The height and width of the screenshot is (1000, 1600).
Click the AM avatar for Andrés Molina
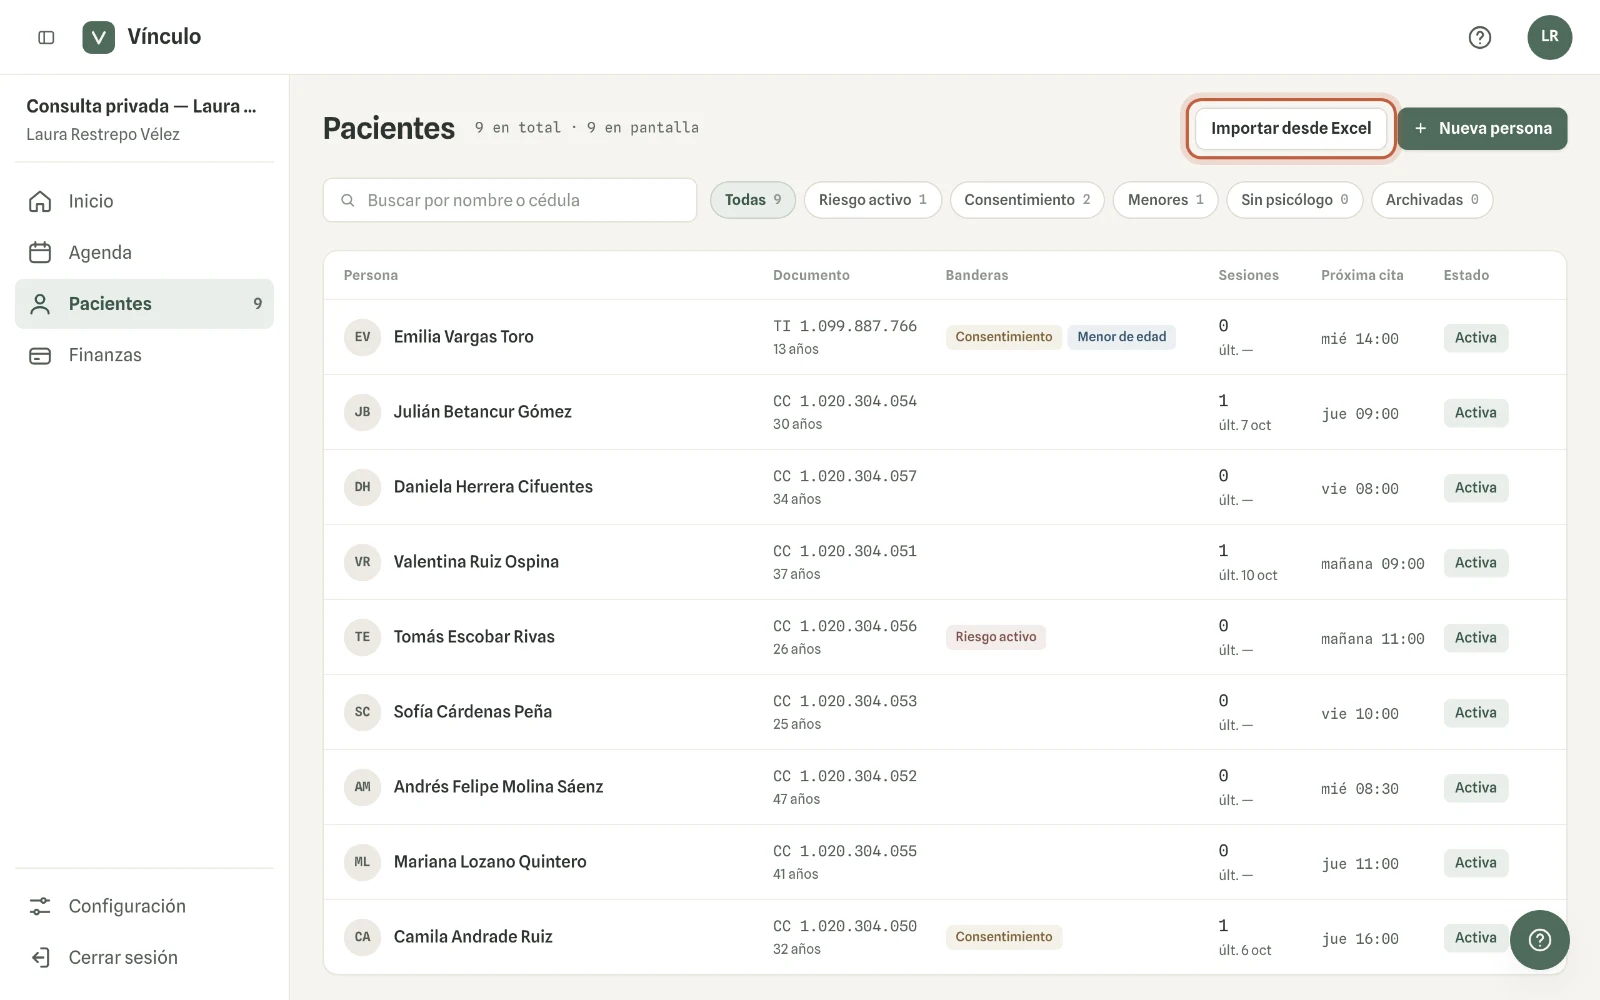[362, 787]
